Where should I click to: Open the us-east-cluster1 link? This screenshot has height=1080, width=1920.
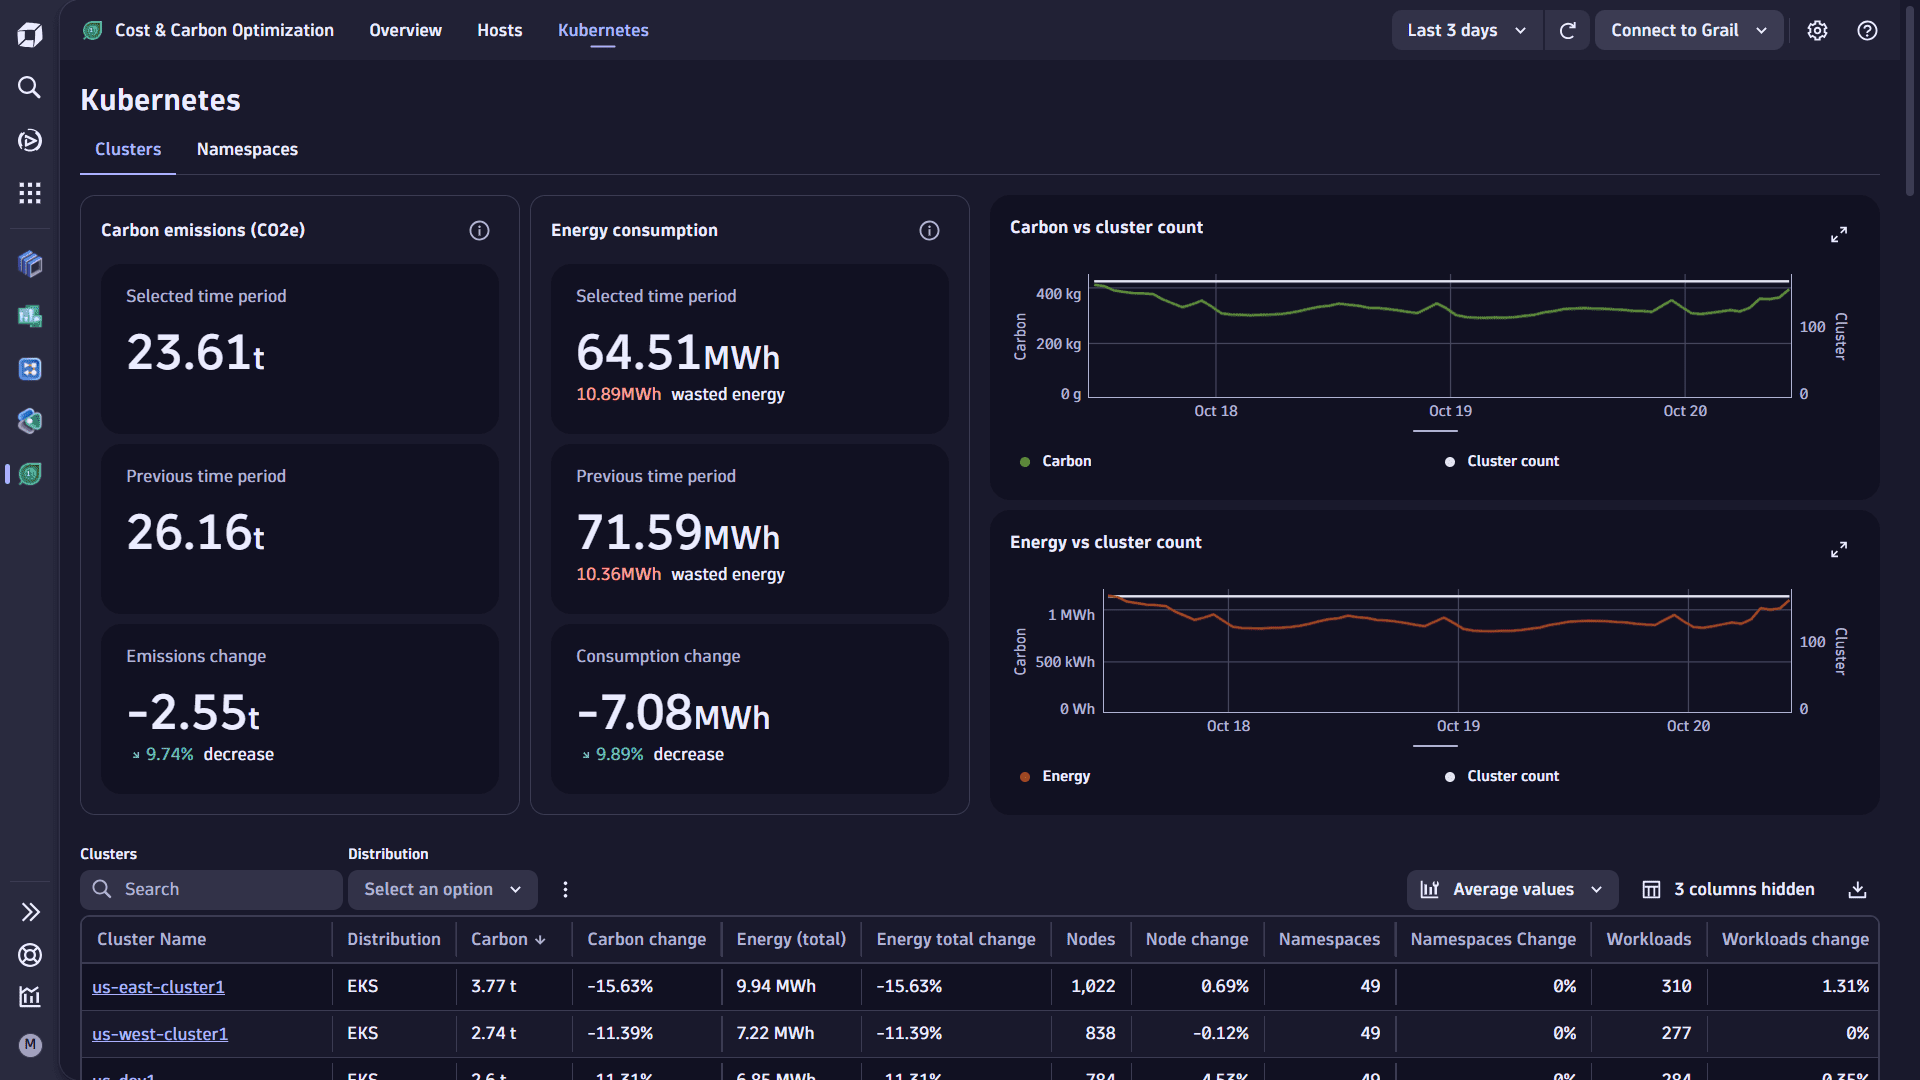[158, 987]
